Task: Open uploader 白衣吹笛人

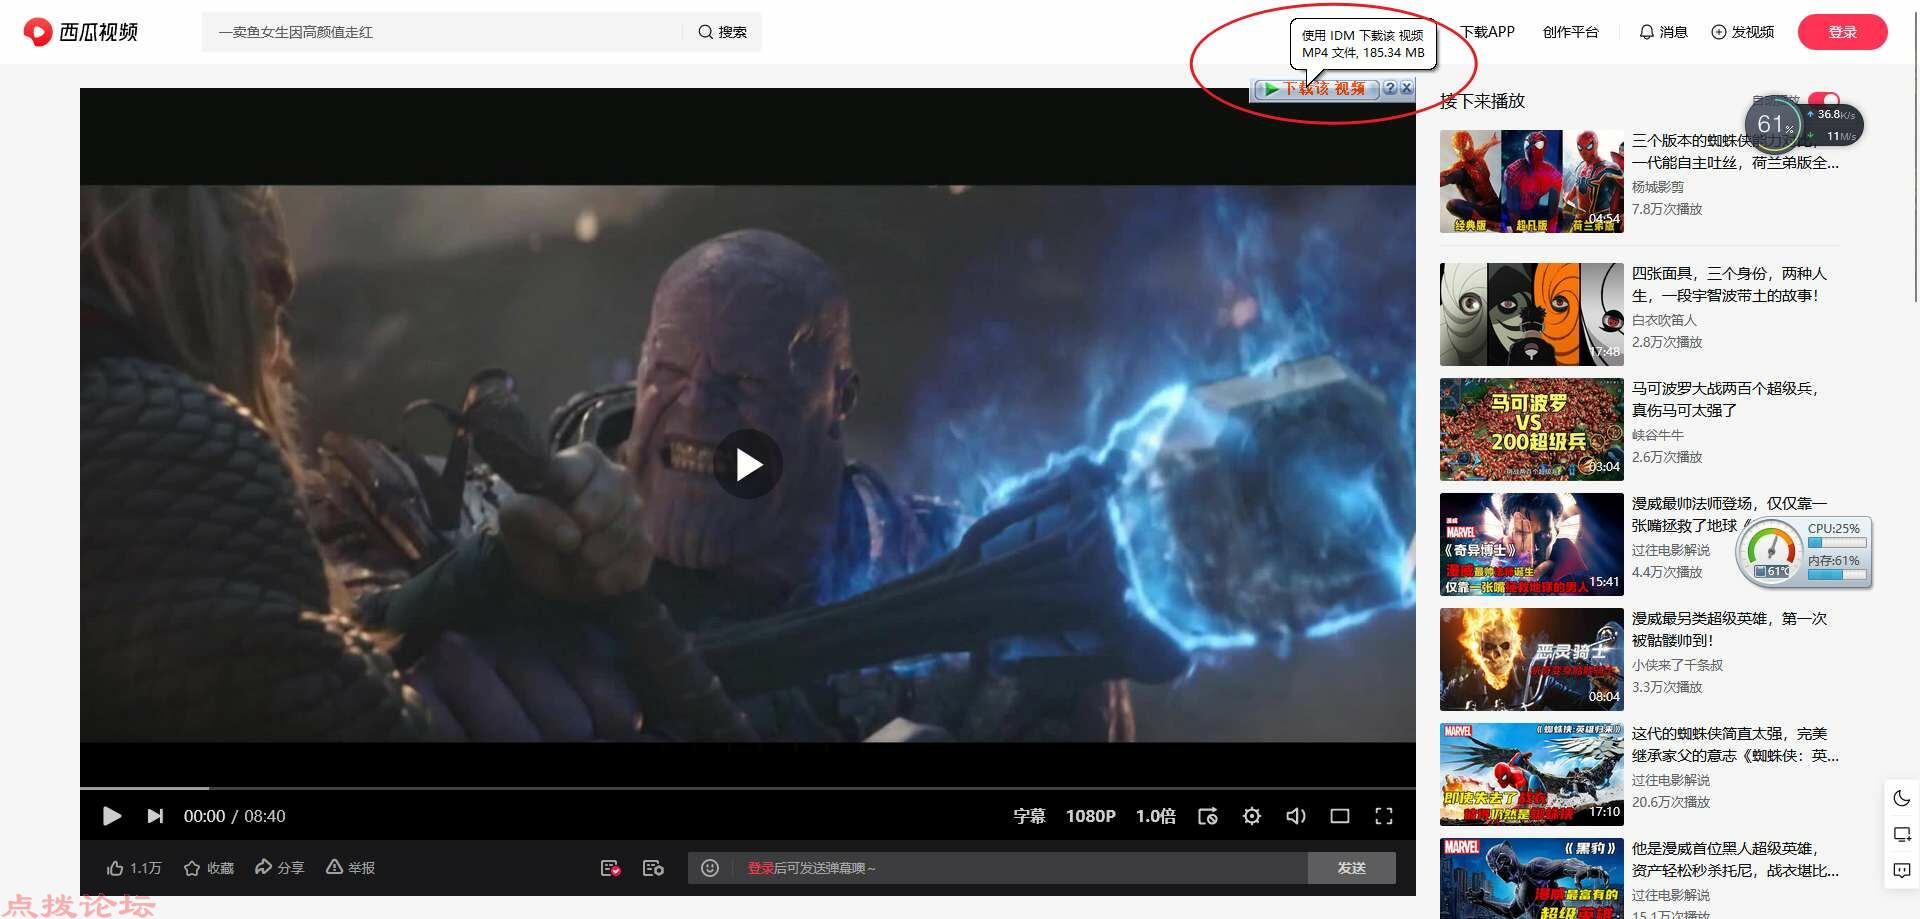Action: click(x=1664, y=320)
